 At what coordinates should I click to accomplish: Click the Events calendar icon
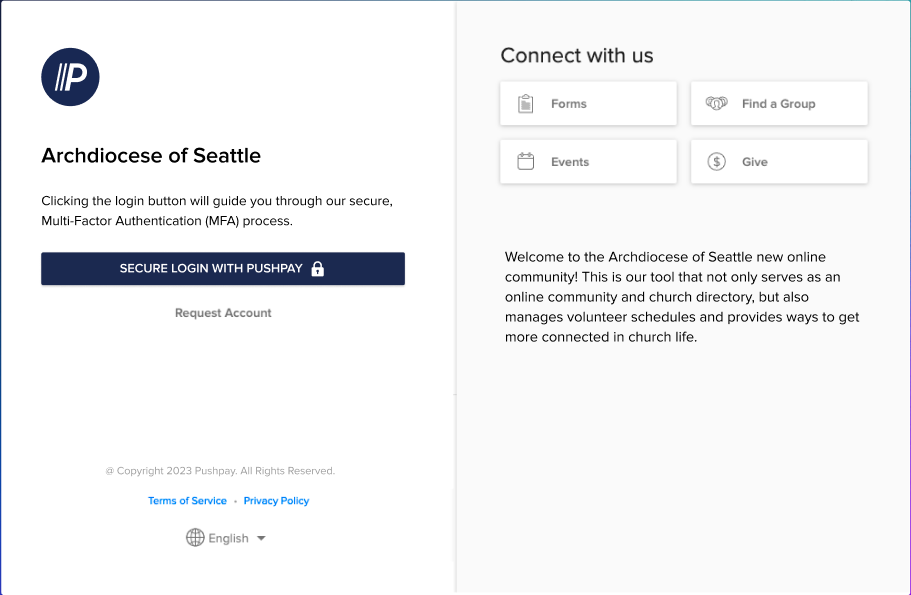pos(526,161)
